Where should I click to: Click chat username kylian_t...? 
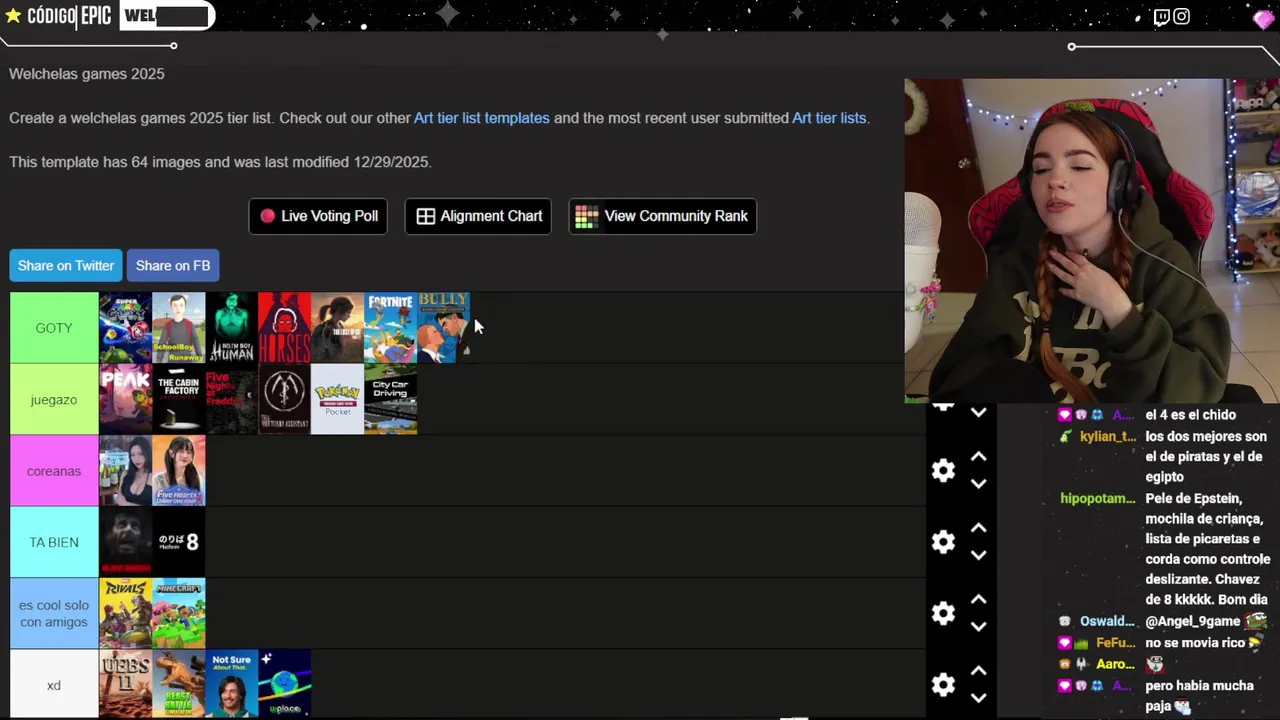click(1108, 437)
